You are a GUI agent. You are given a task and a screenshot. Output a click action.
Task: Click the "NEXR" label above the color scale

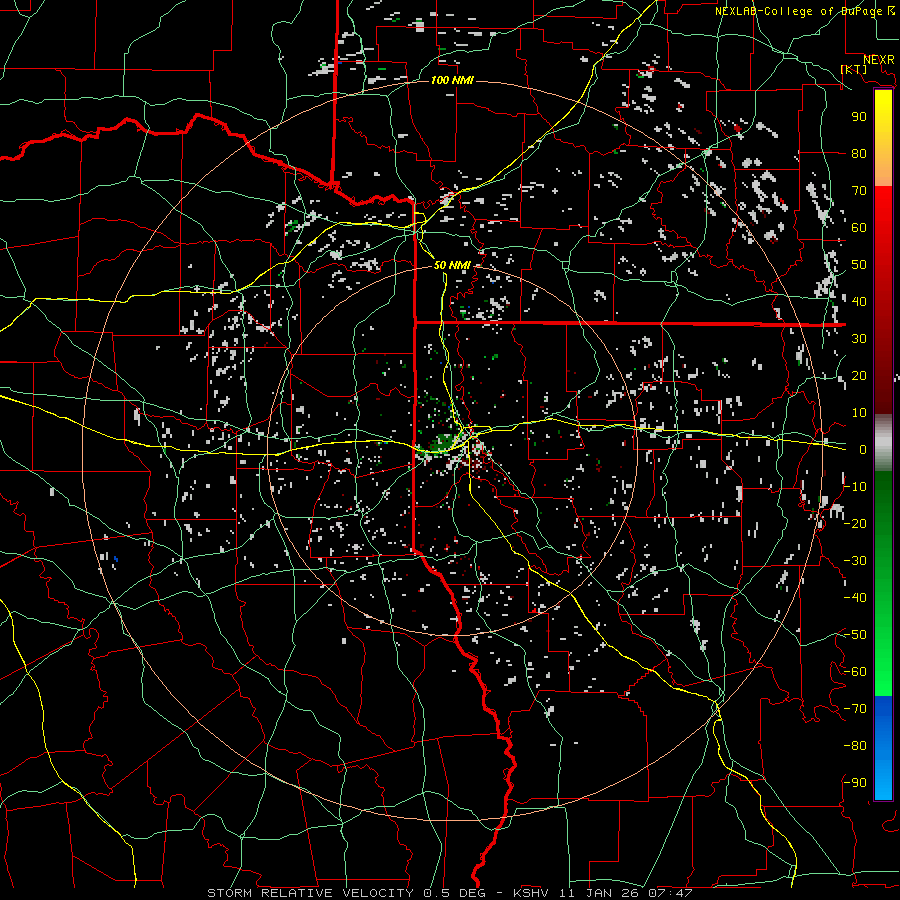(878, 60)
